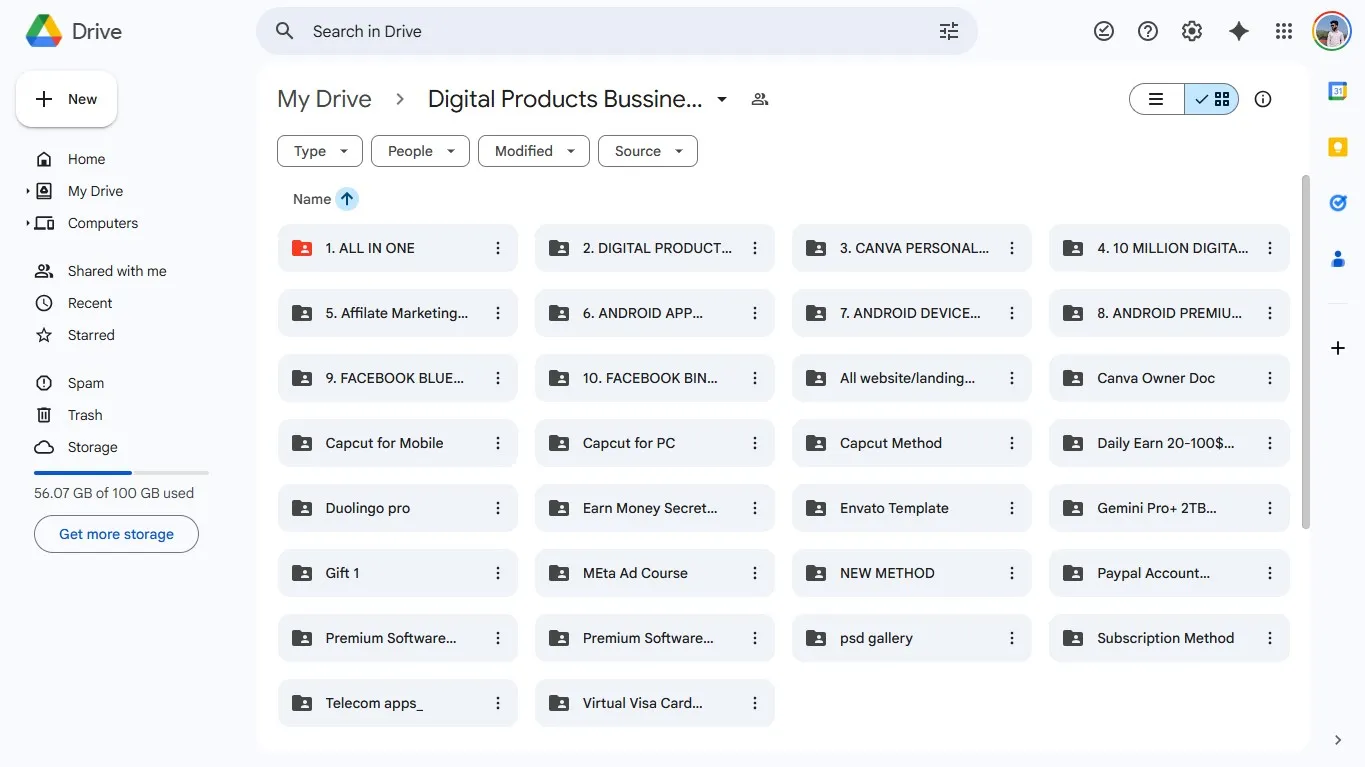Open the folder name dropdown next to Digital Products
The width and height of the screenshot is (1365, 767).
[x=722, y=100]
